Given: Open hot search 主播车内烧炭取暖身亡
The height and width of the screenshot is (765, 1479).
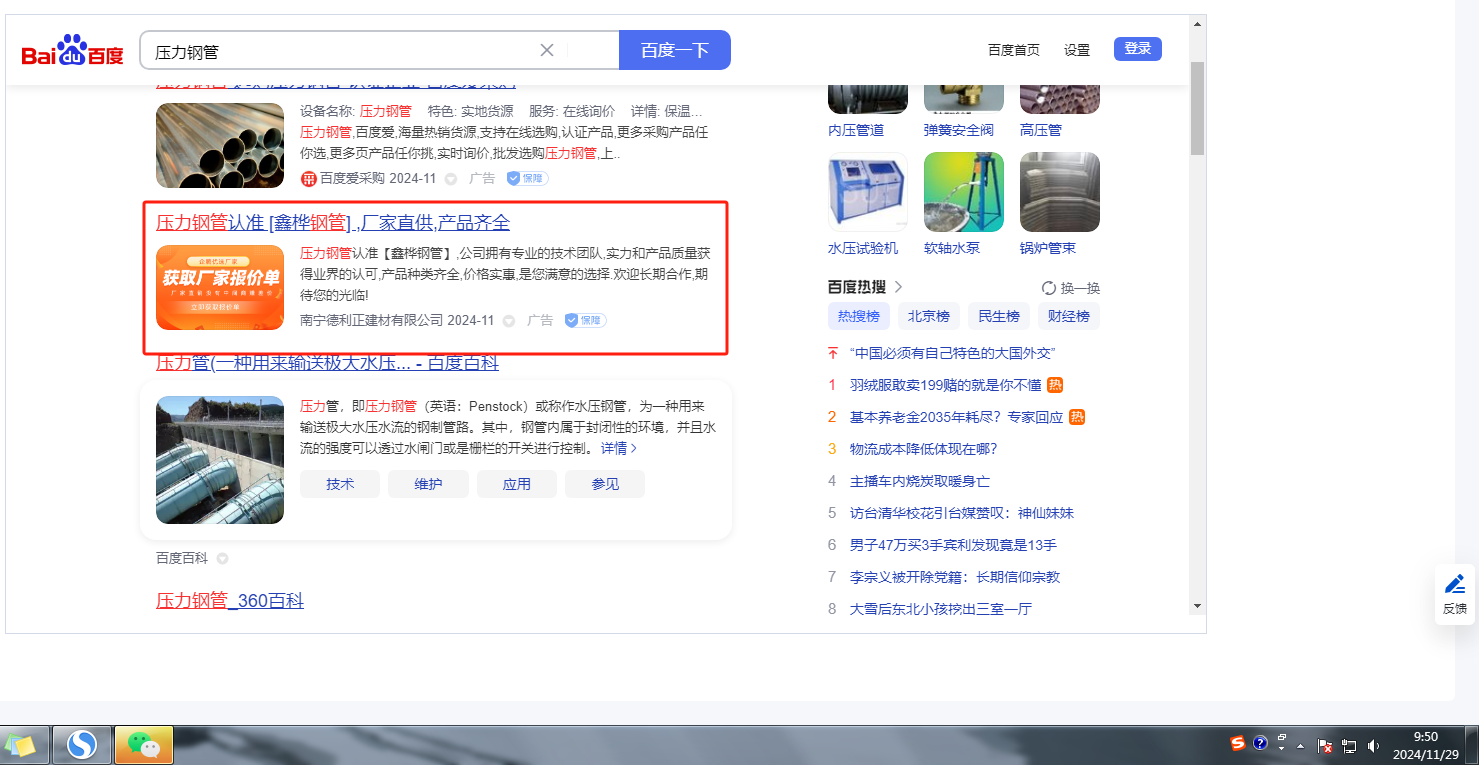Looking at the screenshot, I should point(920,481).
